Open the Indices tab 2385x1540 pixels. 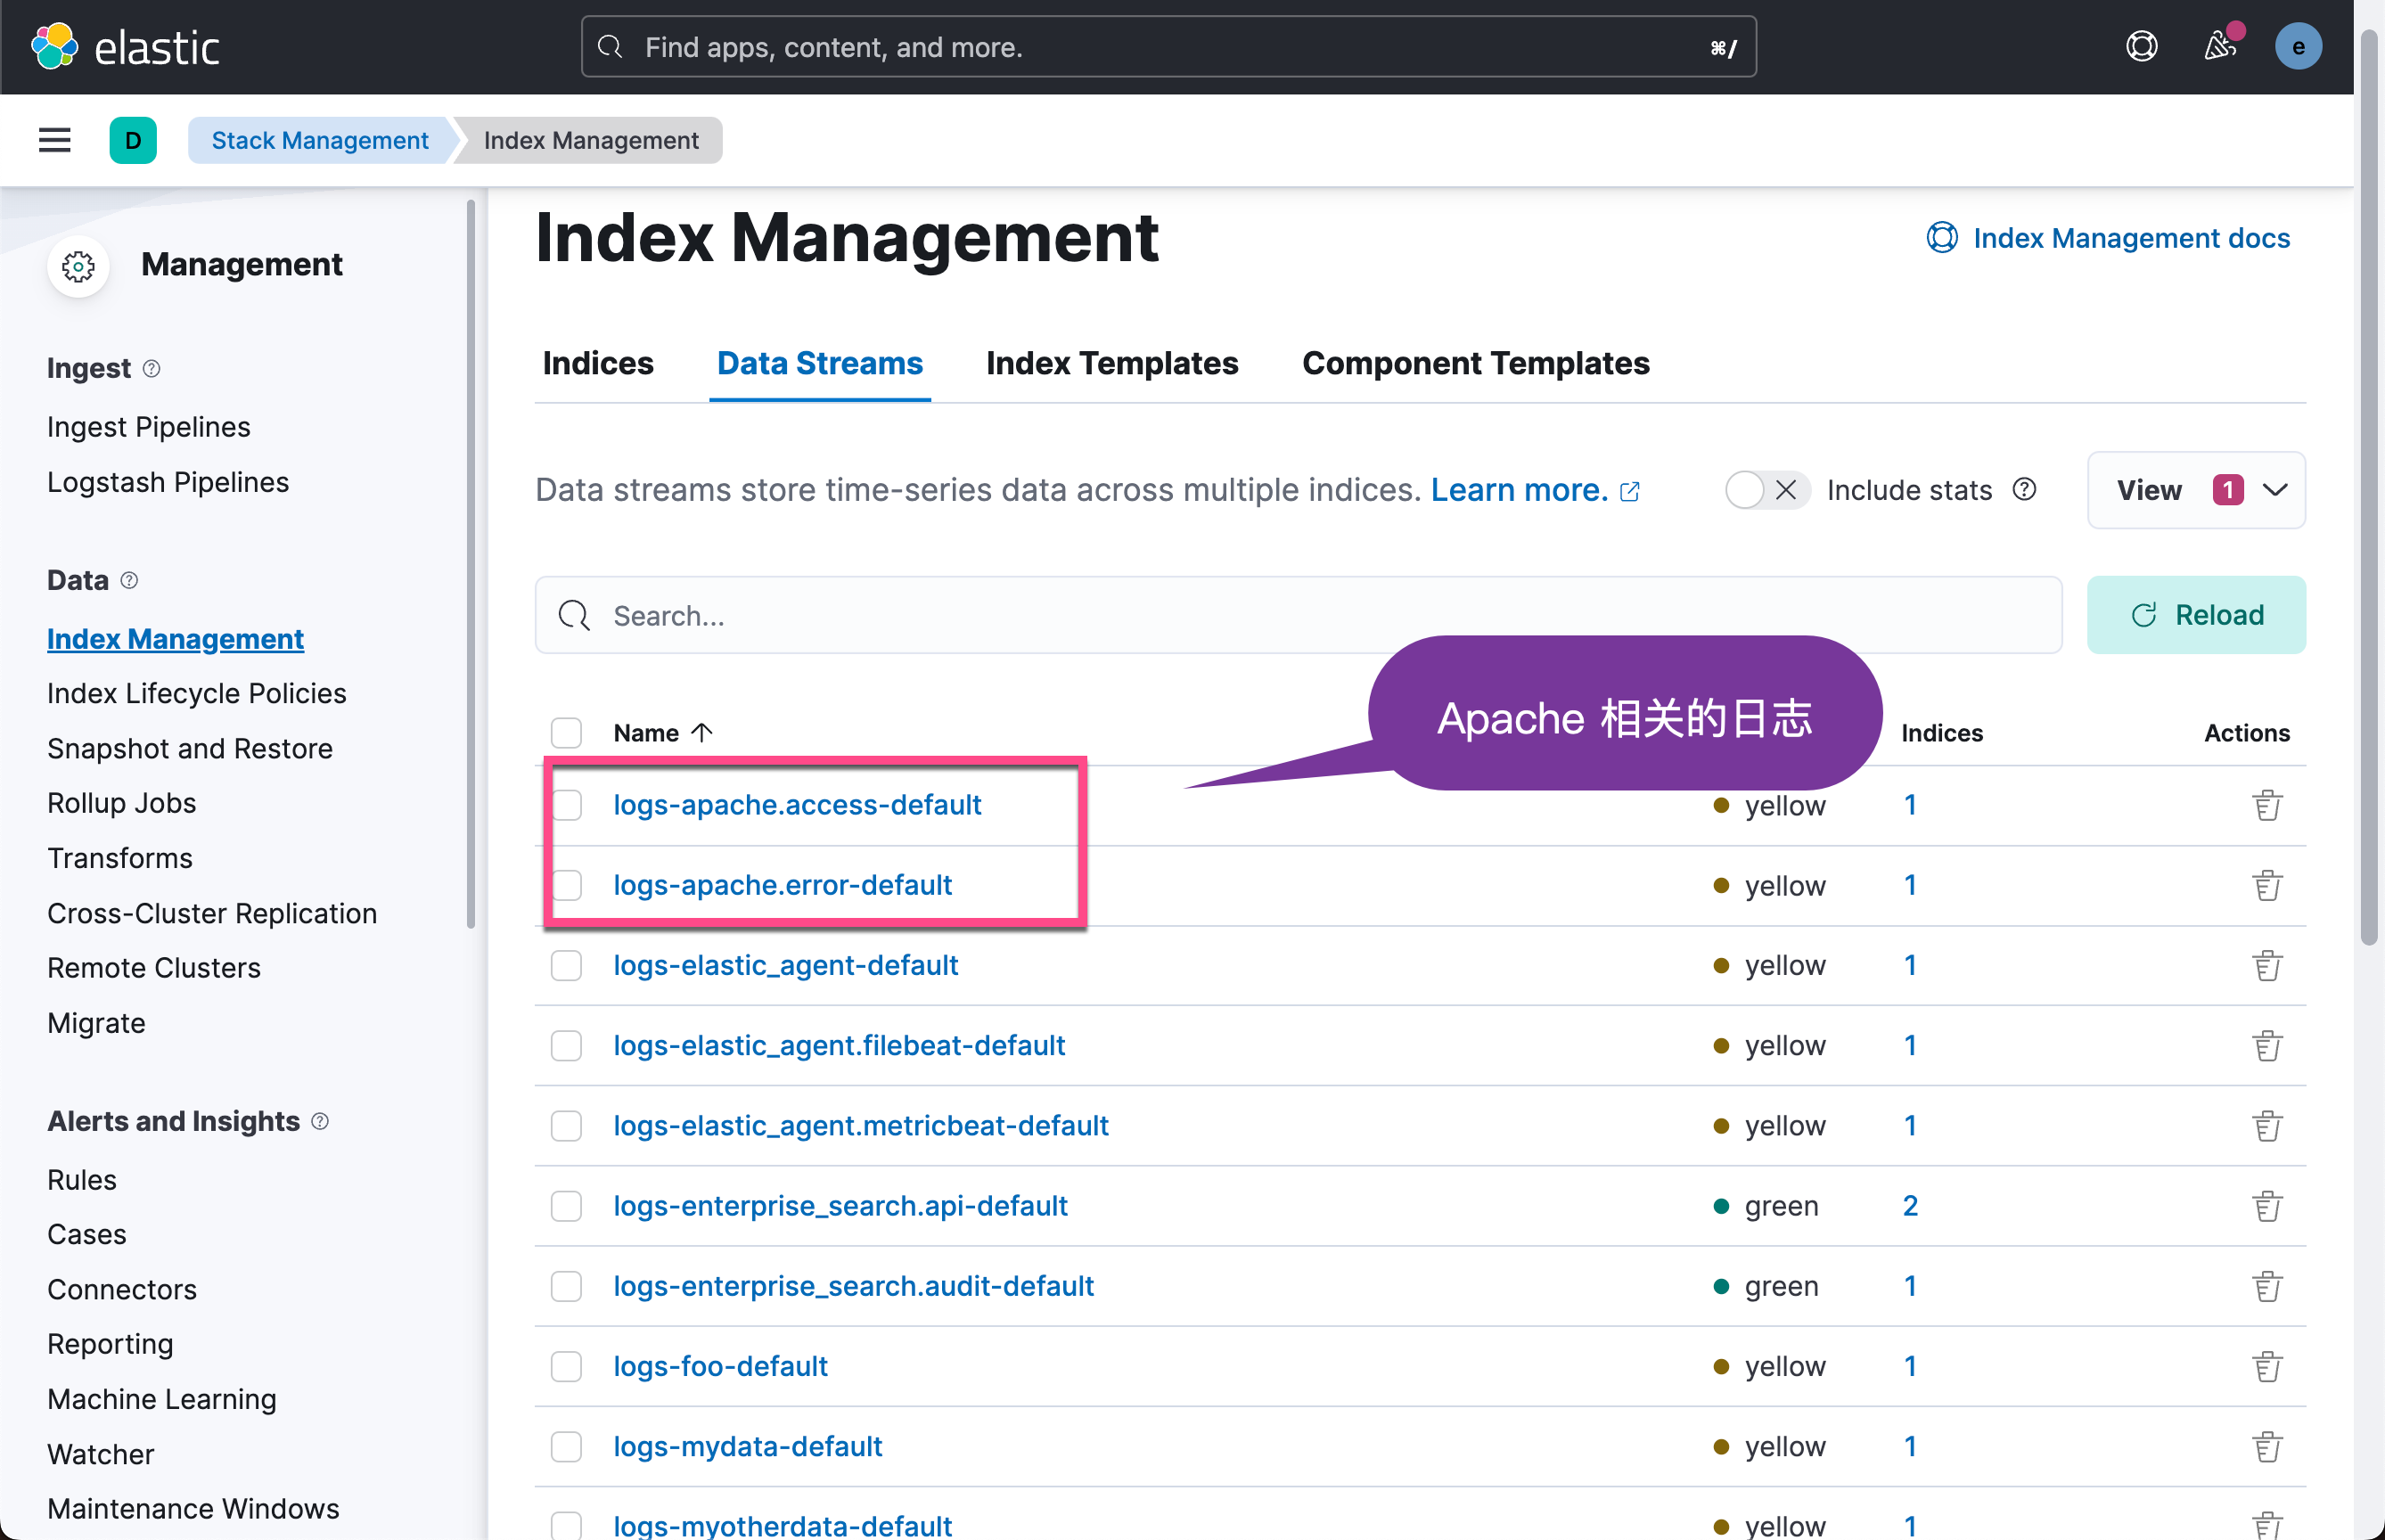click(x=597, y=363)
